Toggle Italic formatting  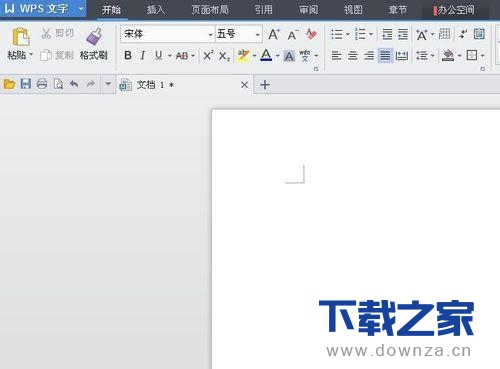tap(143, 55)
